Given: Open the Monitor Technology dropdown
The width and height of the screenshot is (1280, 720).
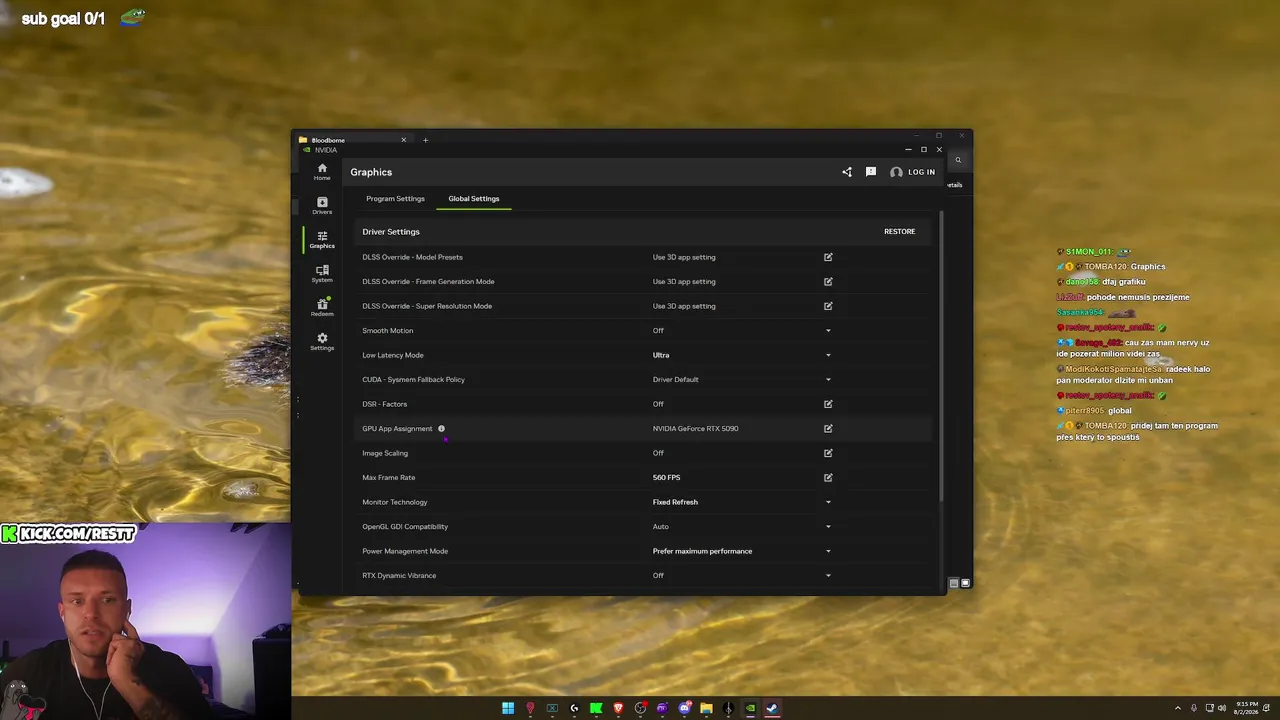Looking at the screenshot, I should [828, 502].
